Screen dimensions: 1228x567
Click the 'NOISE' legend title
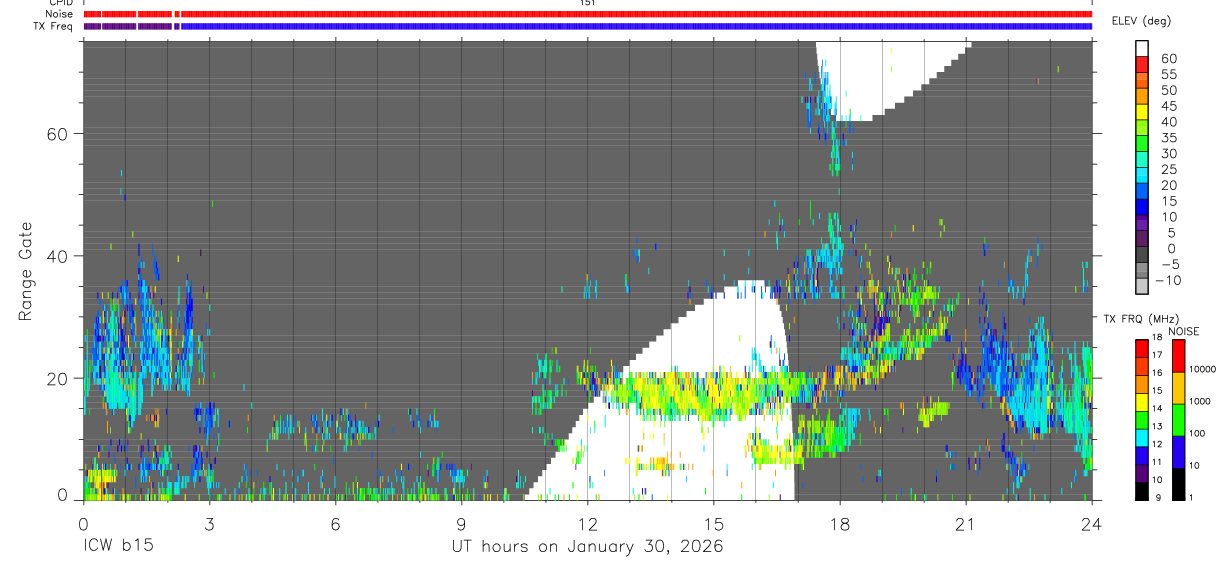(x=1183, y=331)
